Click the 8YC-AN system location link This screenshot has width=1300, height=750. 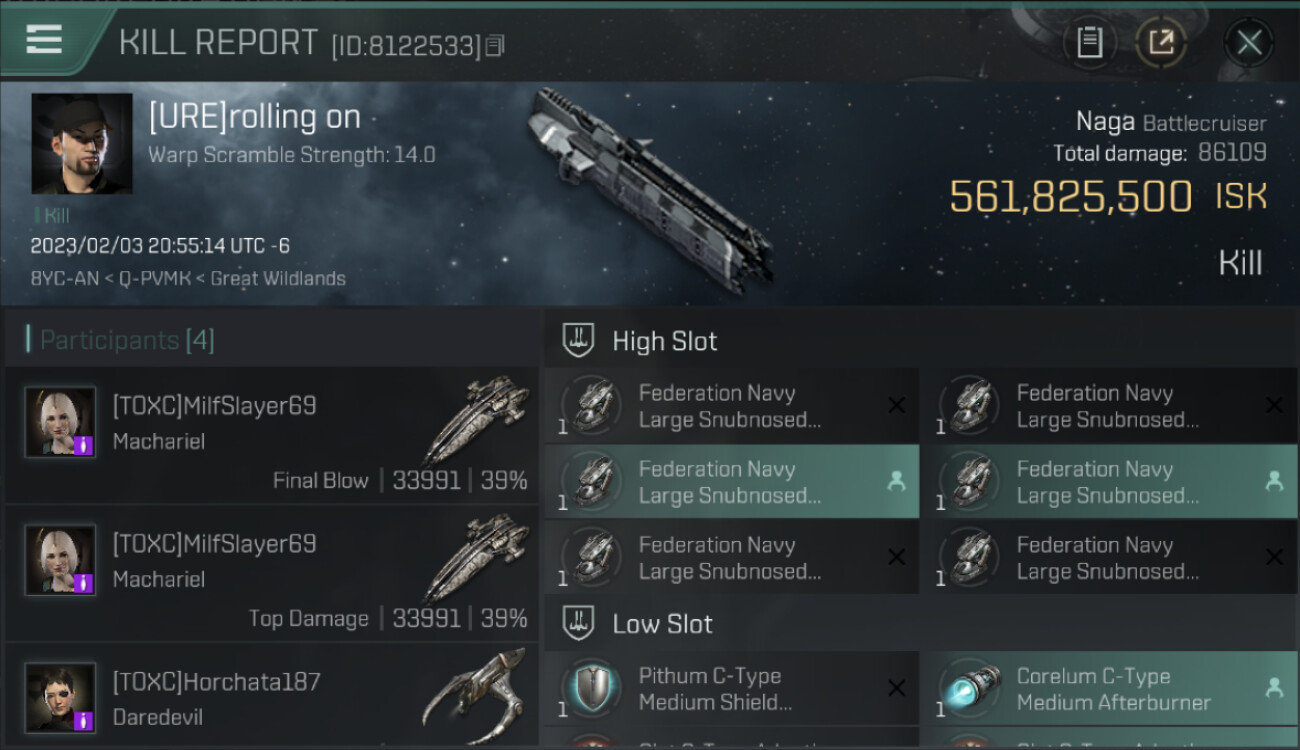click(66, 279)
